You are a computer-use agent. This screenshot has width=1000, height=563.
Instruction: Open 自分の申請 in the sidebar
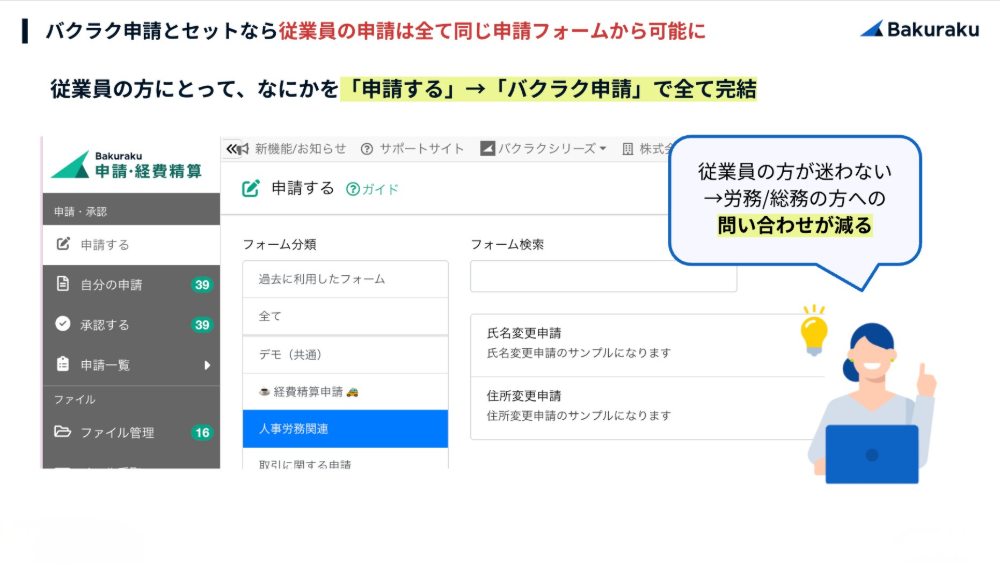pyautogui.click(x=131, y=284)
